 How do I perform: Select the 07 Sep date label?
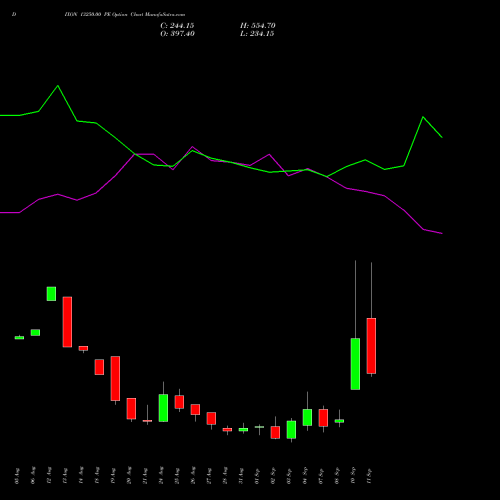(321, 476)
